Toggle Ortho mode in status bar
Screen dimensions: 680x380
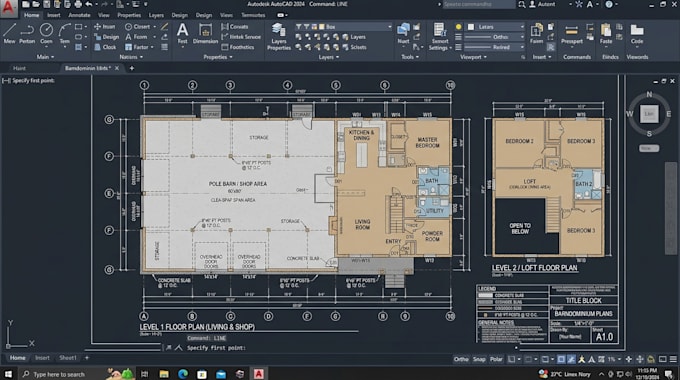point(461,359)
